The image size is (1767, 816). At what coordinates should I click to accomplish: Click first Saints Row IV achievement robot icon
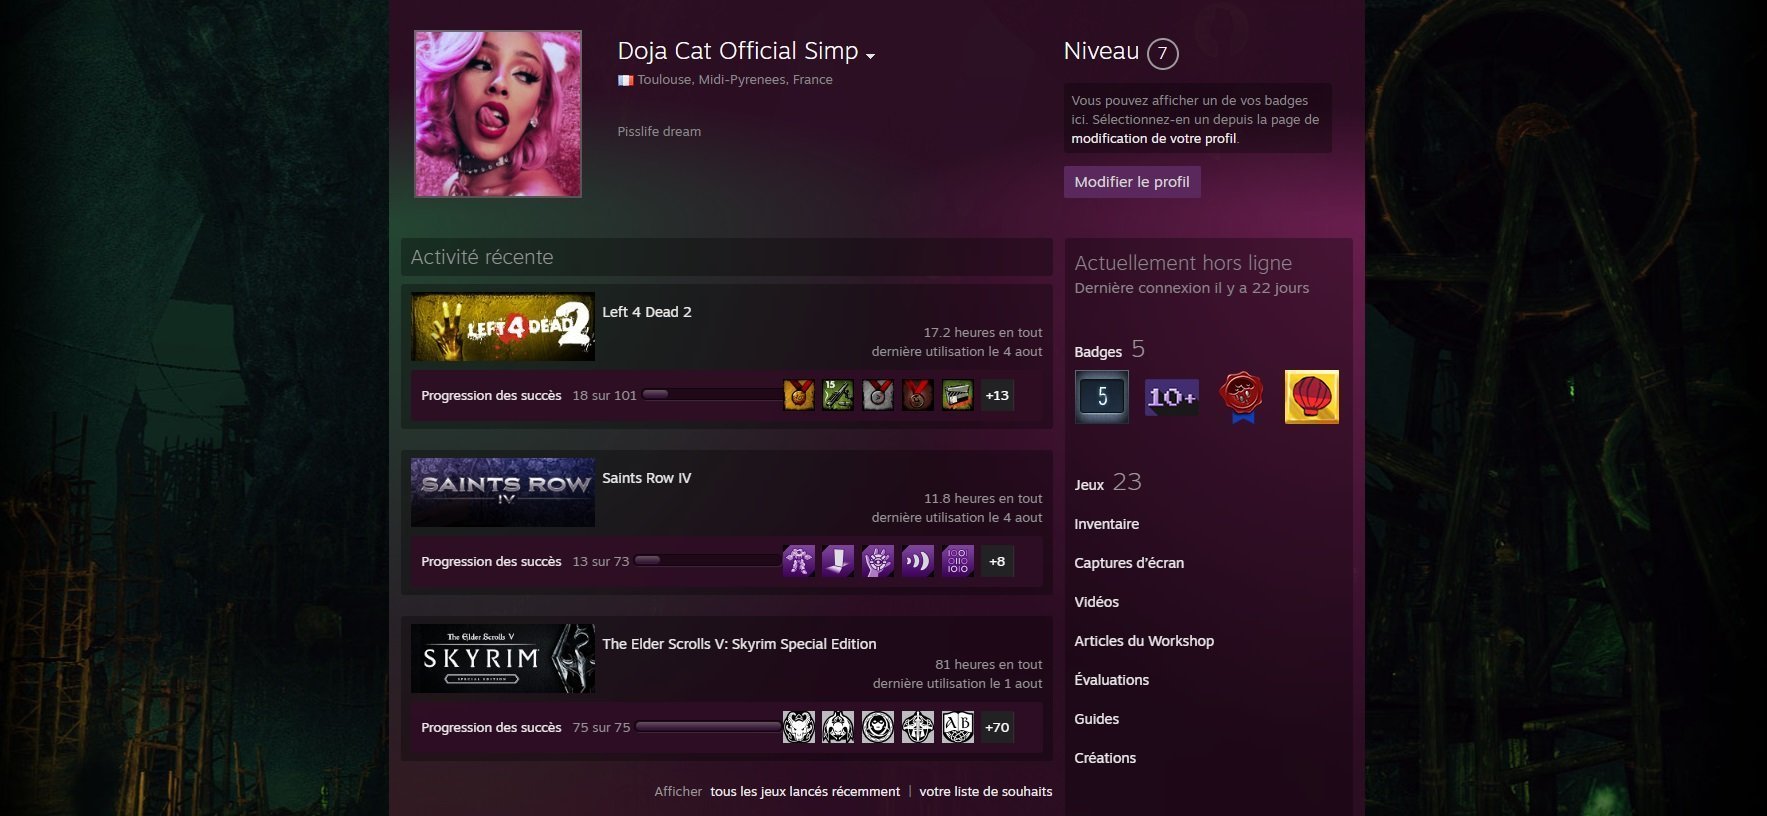tap(798, 561)
